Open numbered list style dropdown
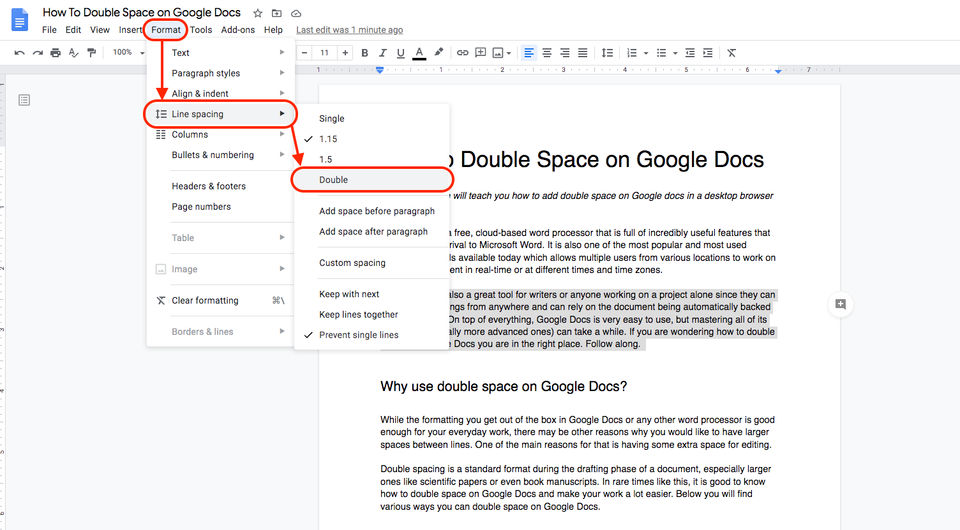Screen dimensions: 960x530 (646, 53)
